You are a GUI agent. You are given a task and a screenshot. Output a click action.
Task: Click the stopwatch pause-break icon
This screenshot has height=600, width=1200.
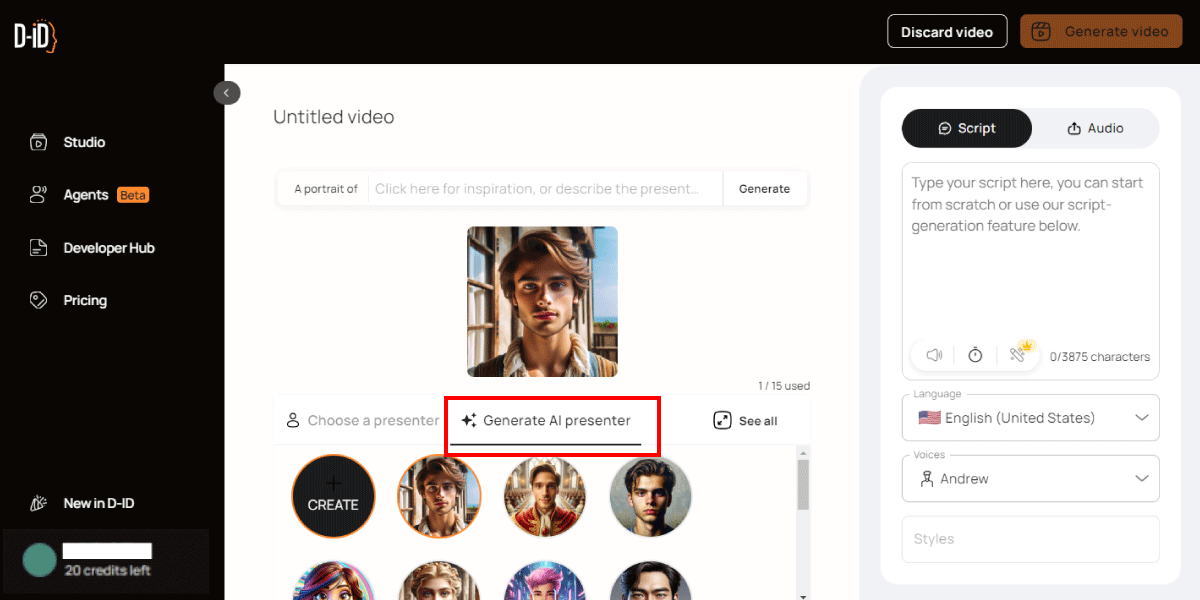[x=975, y=355]
